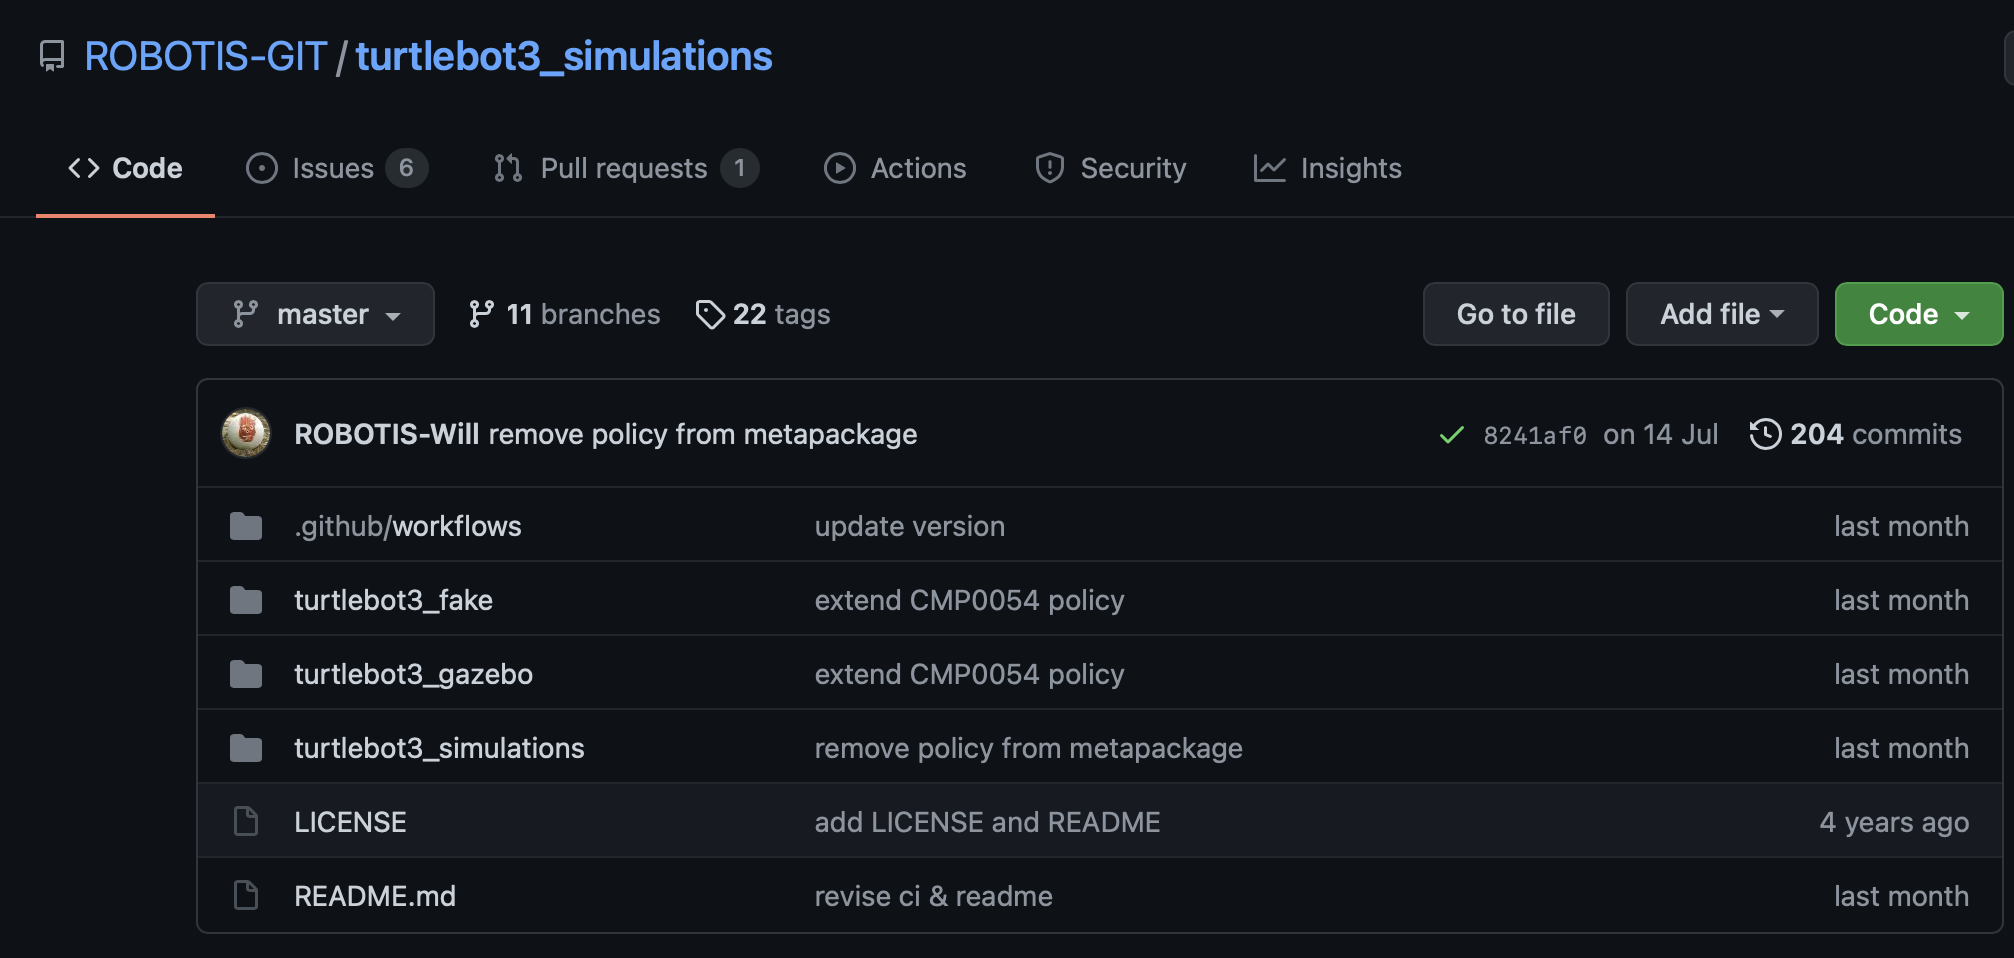
Task: Open the Issues tab
Action: pyautogui.click(x=337, y=168)
